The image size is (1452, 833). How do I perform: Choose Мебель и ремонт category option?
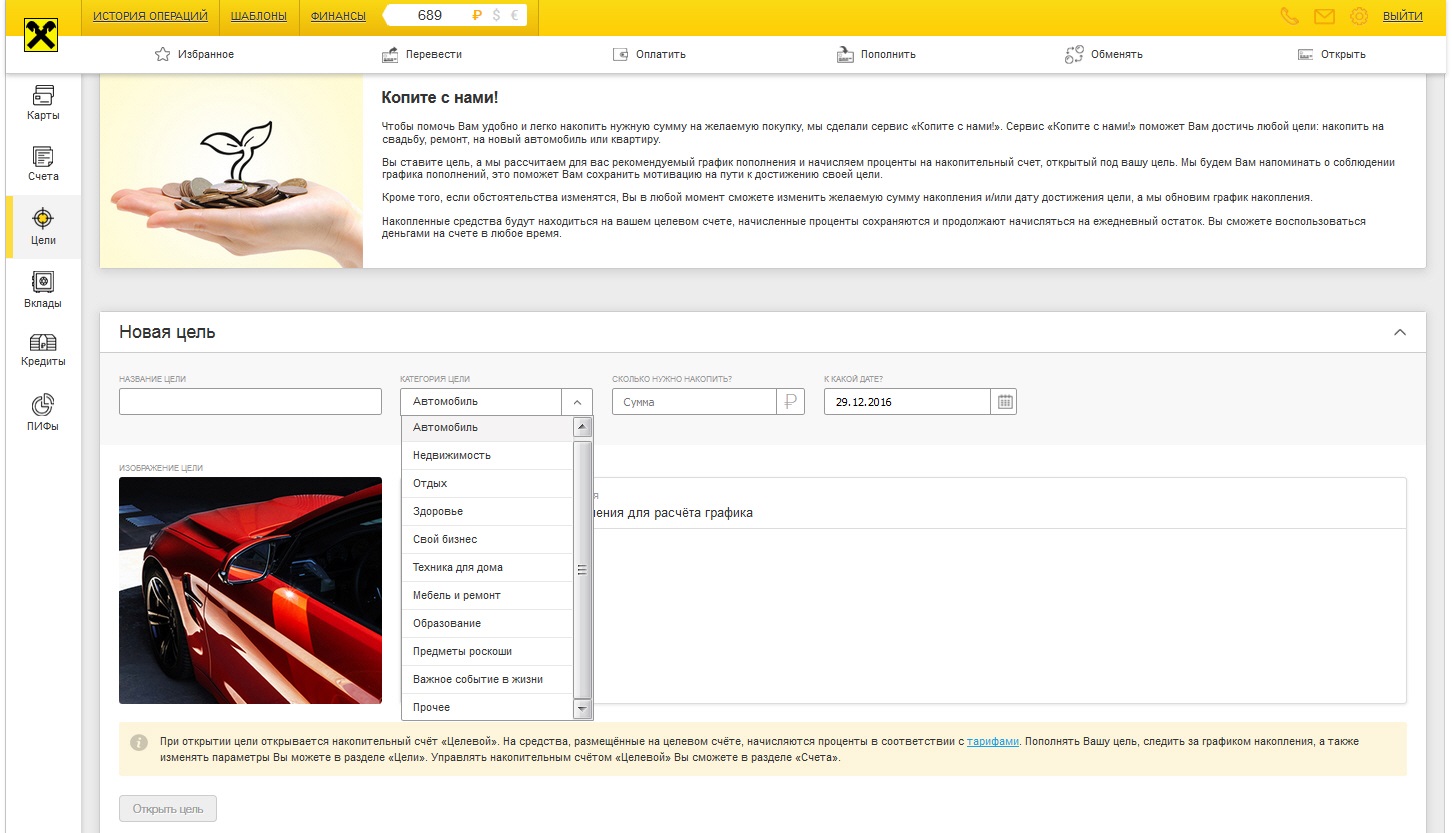(487, 596)
